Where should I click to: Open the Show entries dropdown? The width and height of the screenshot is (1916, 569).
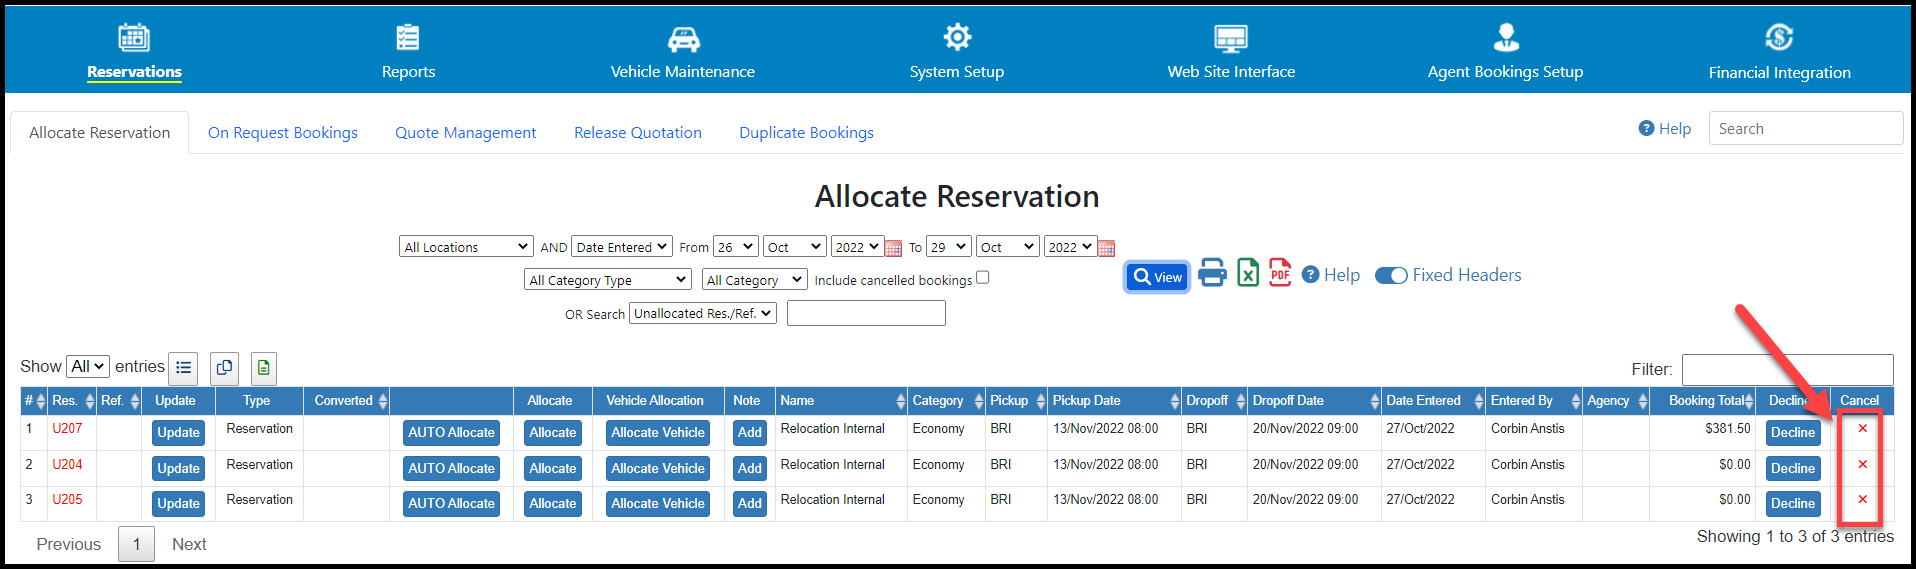87,367
